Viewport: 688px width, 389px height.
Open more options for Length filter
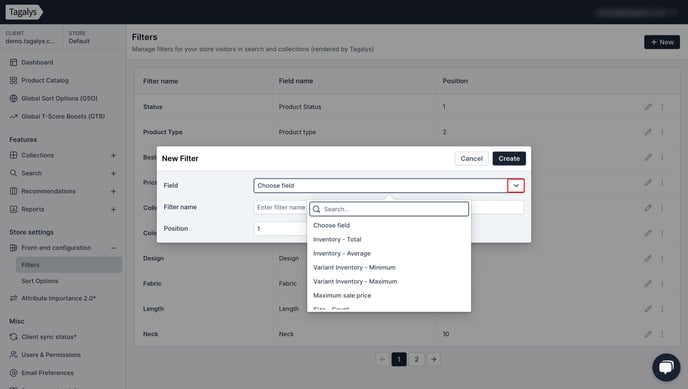tap(662, 309)
